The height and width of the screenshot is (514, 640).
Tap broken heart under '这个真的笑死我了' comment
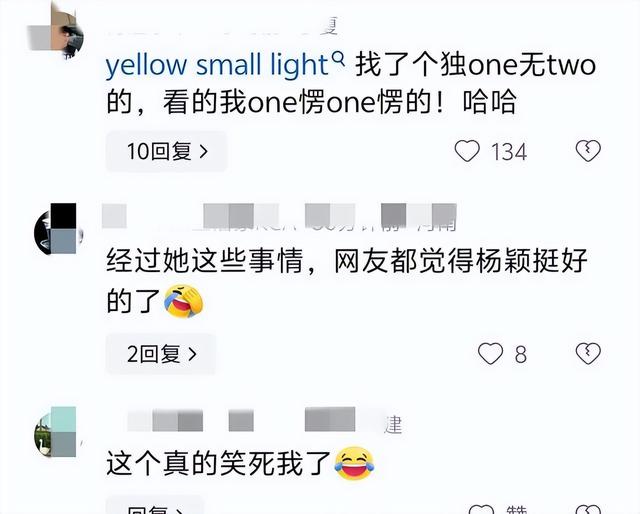[x=588, y=510]
